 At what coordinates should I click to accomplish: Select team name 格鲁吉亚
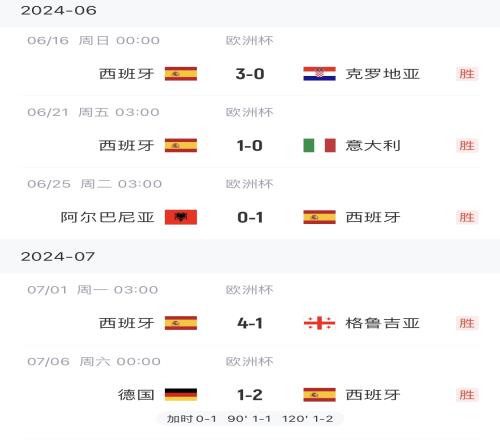[x=382, y=323]
